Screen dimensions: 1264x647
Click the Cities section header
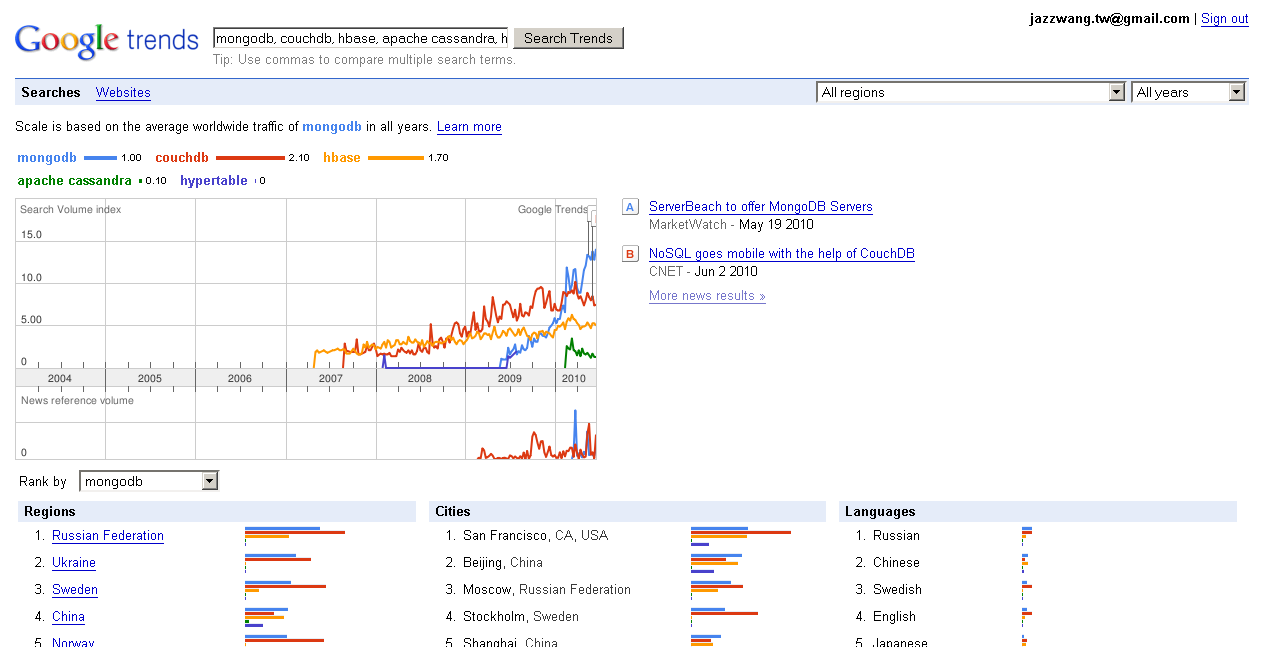[x=627, y=512]
